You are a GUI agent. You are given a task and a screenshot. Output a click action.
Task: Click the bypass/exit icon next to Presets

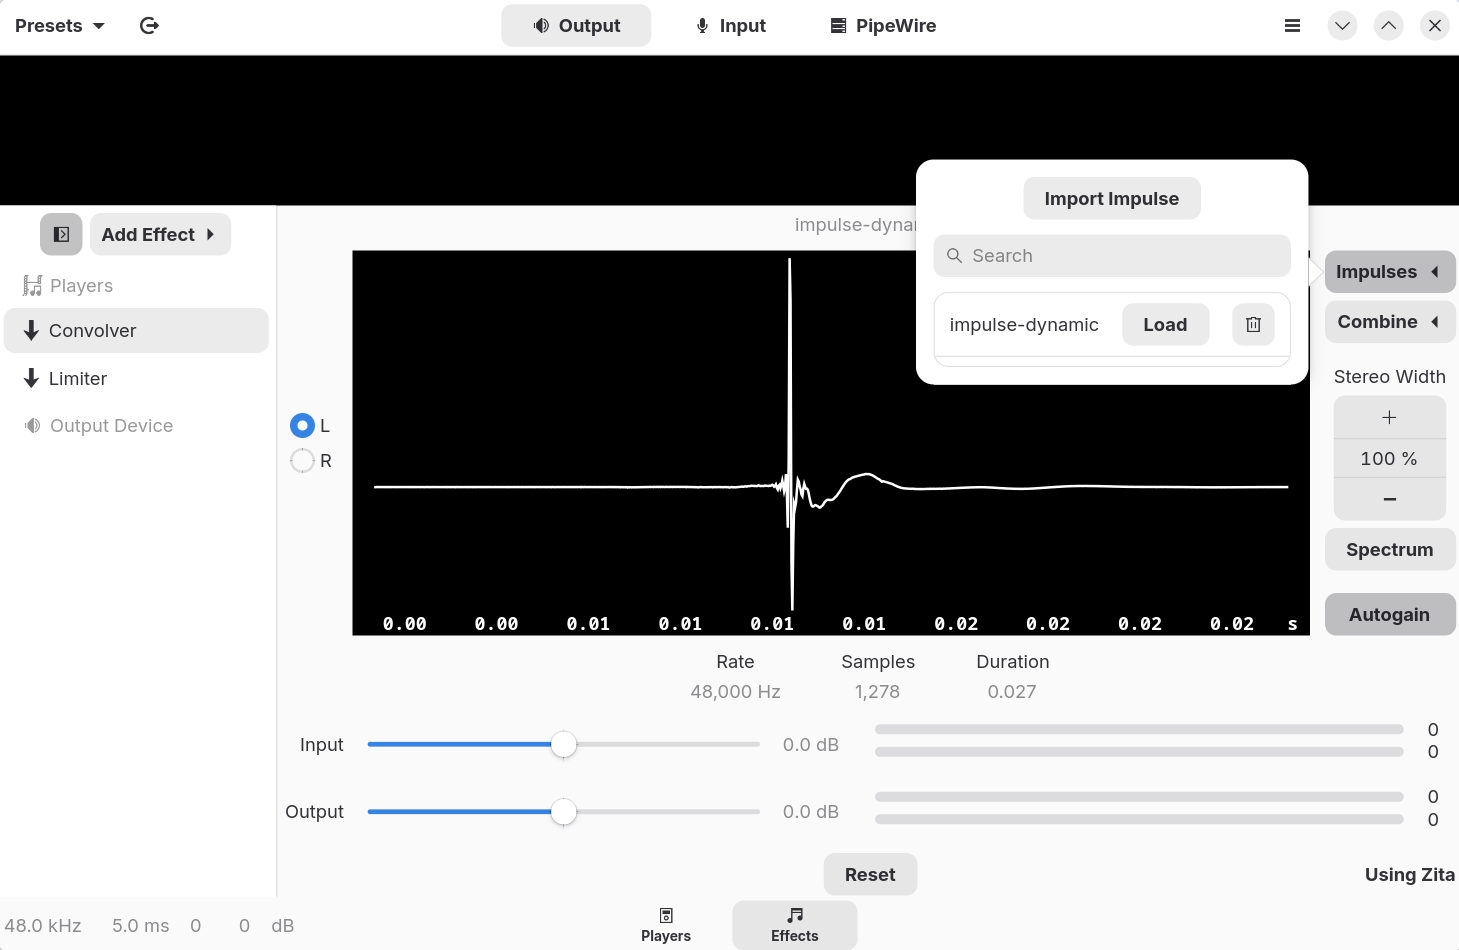(149, 26)
